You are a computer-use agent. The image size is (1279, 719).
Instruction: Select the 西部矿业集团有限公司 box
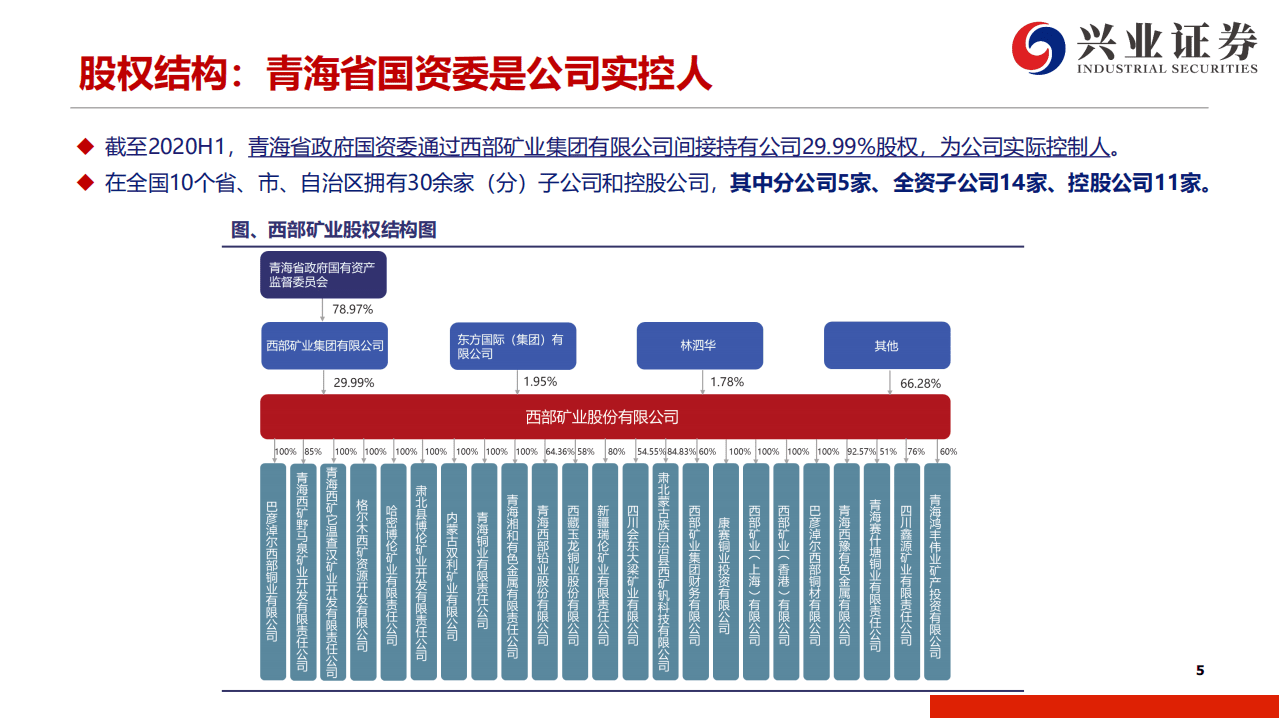(x=323, y=345)
